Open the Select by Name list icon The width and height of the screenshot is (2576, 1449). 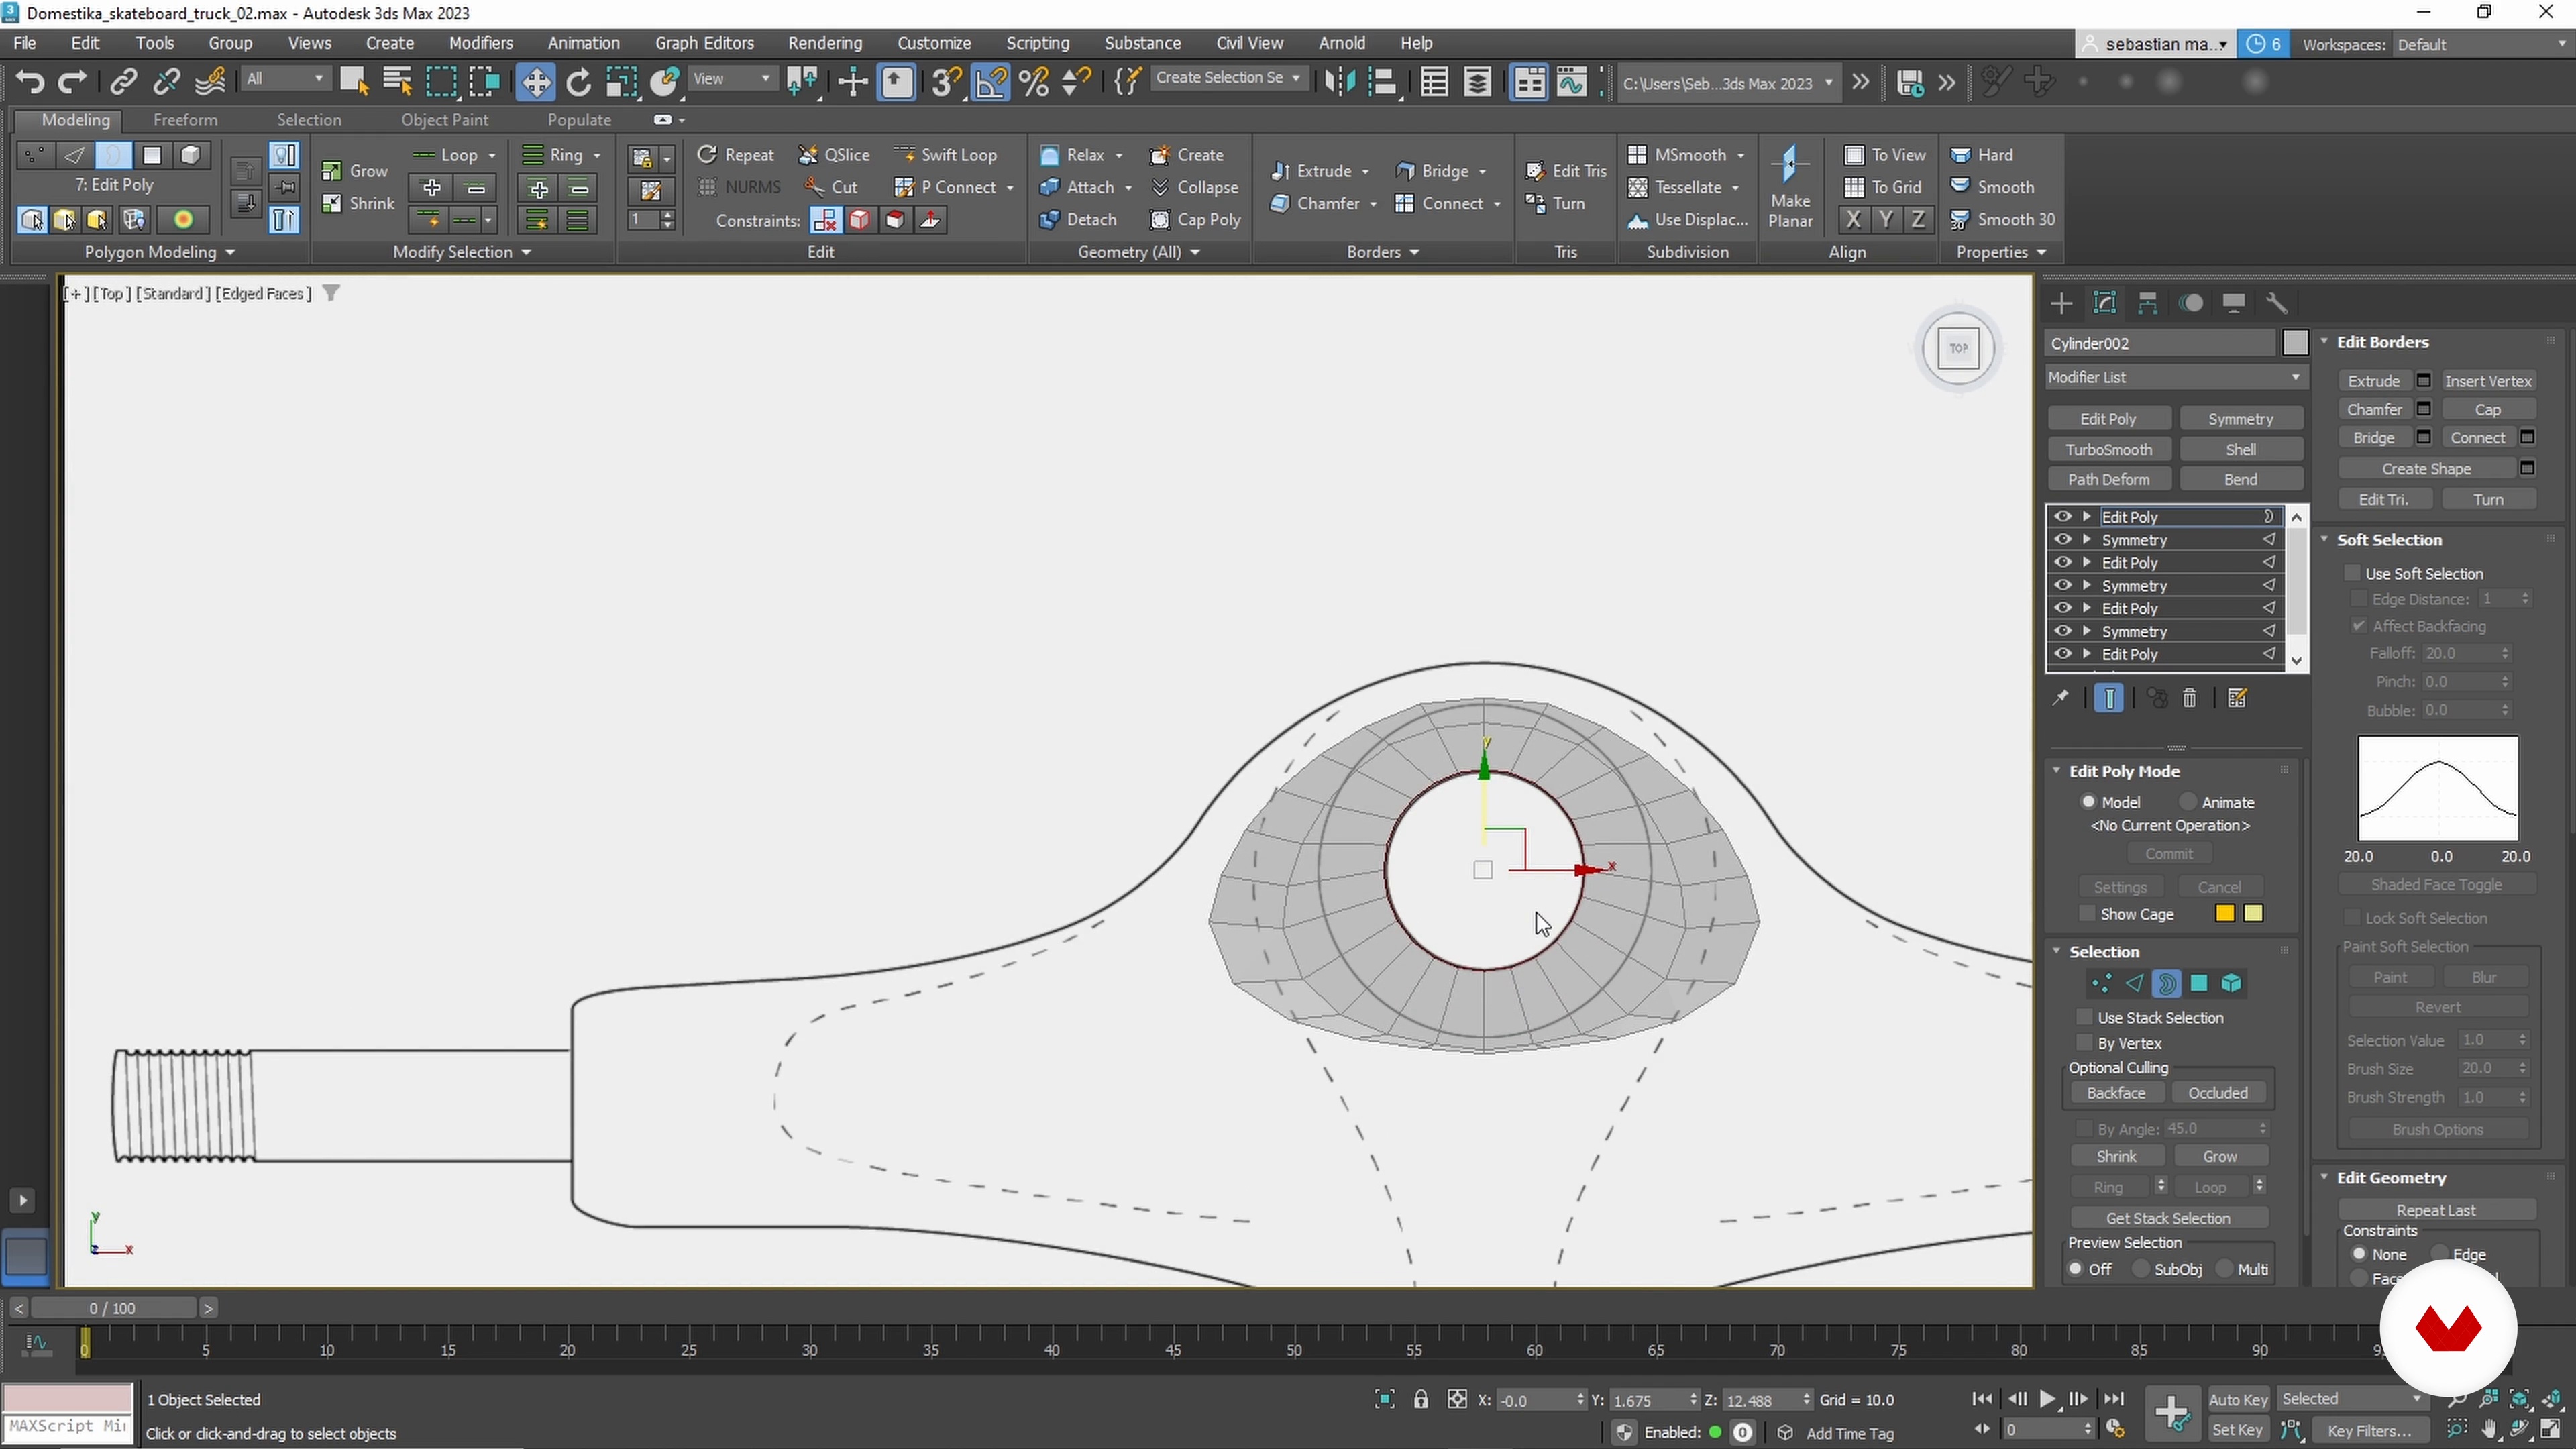coord(398,82)
